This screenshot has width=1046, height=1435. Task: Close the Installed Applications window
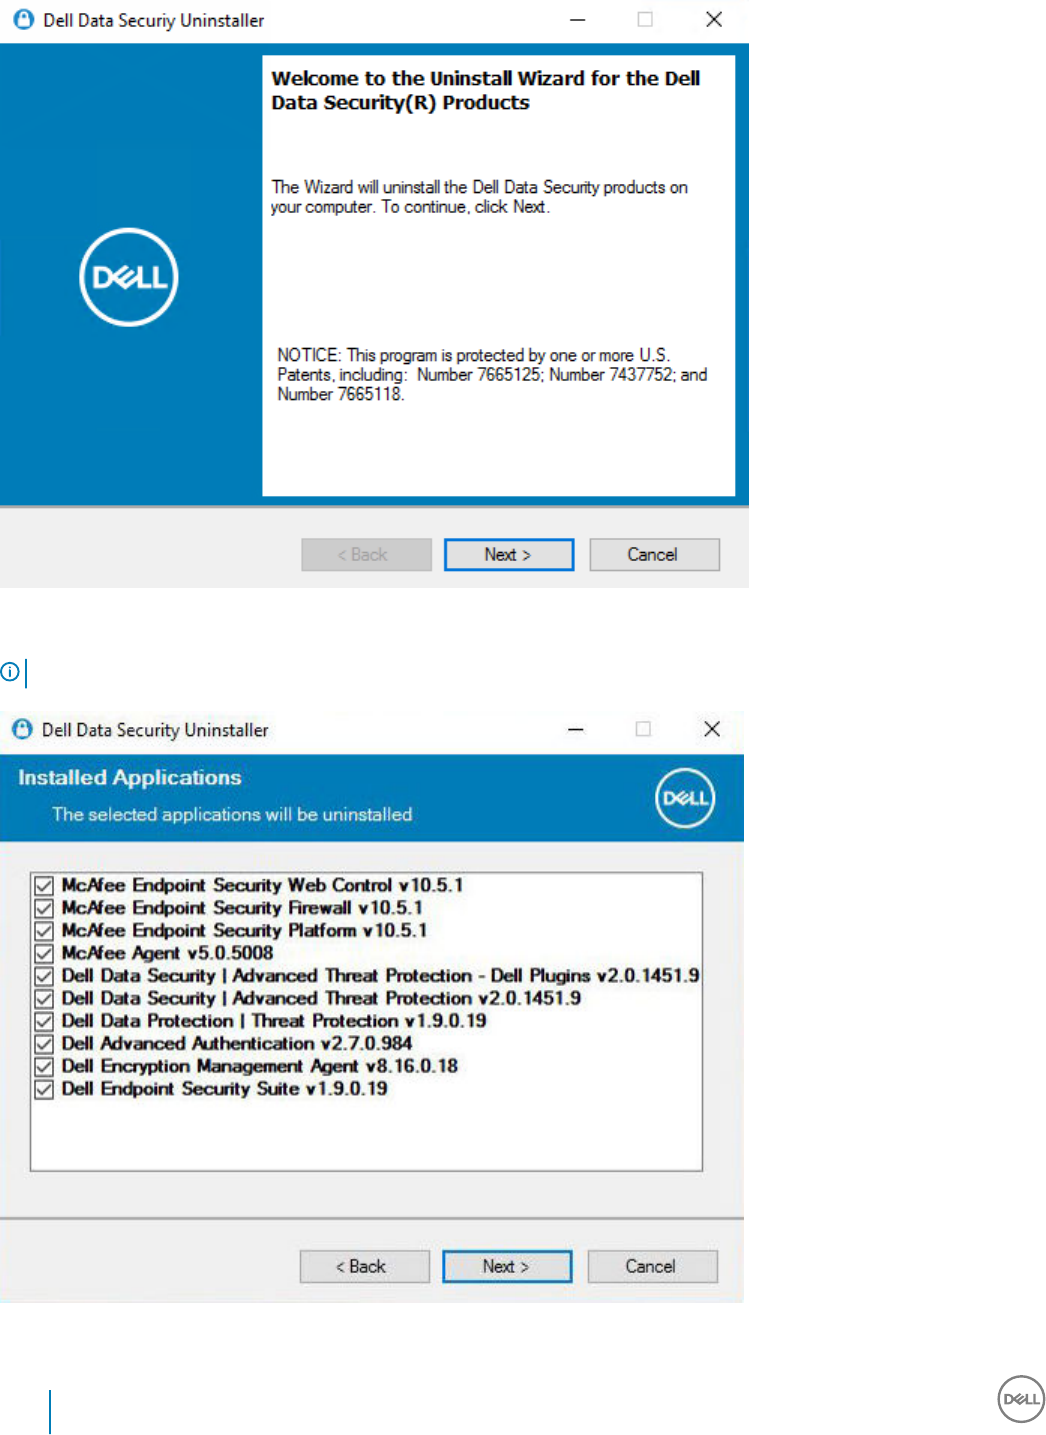coord(712,729)
